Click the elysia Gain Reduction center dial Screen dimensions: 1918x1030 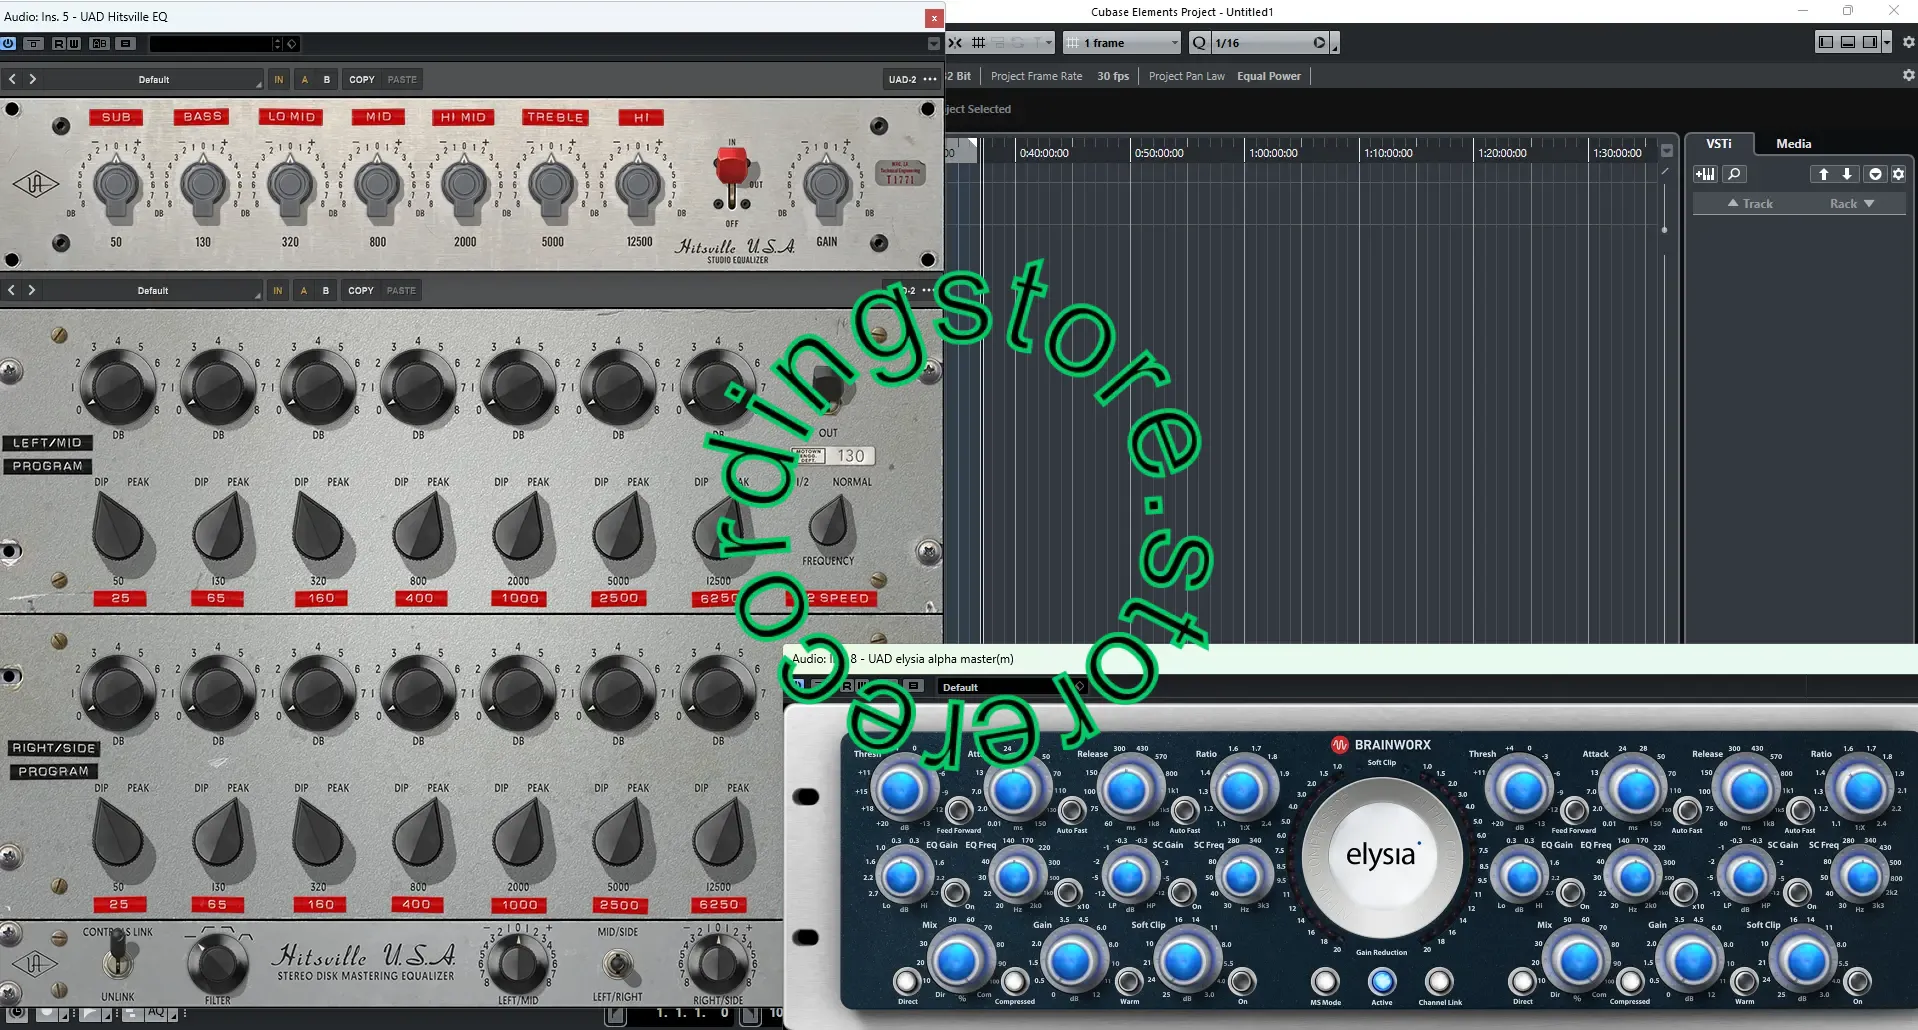pos(1381,856)
